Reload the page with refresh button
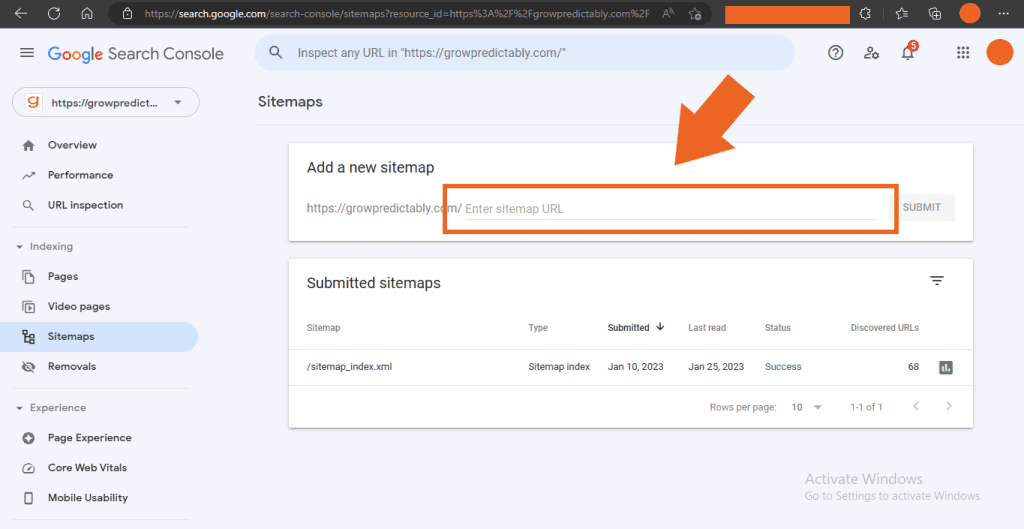Screen dimensions: 1024x529 coord(54,14)
